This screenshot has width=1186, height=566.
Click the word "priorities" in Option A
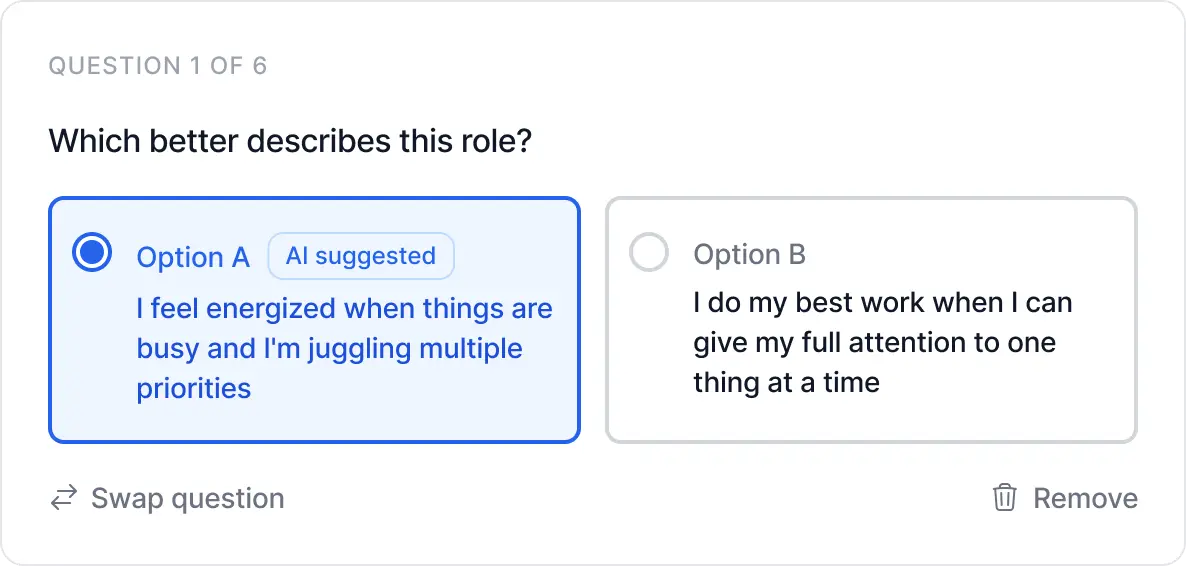(193, 388)
